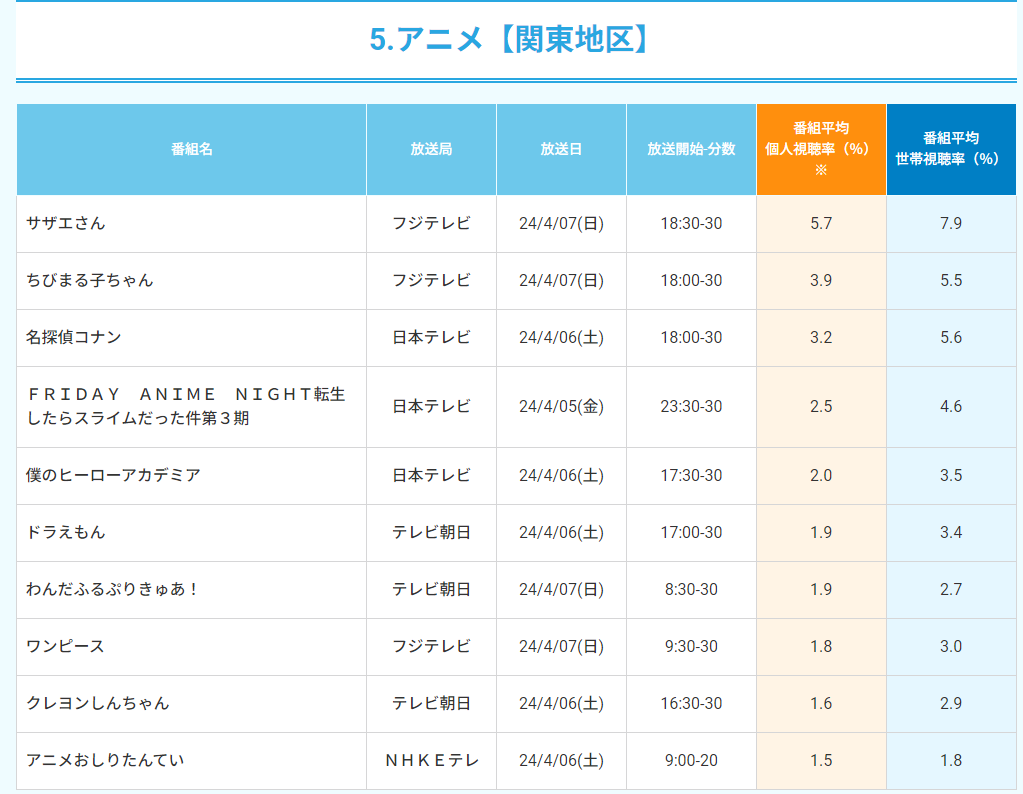Image resolution: width=1023 pixels, height=794 pixels.
Task: Click the NHKEテレ broadcaster cell
Action: pyautogui.click(x=431, y=760)
